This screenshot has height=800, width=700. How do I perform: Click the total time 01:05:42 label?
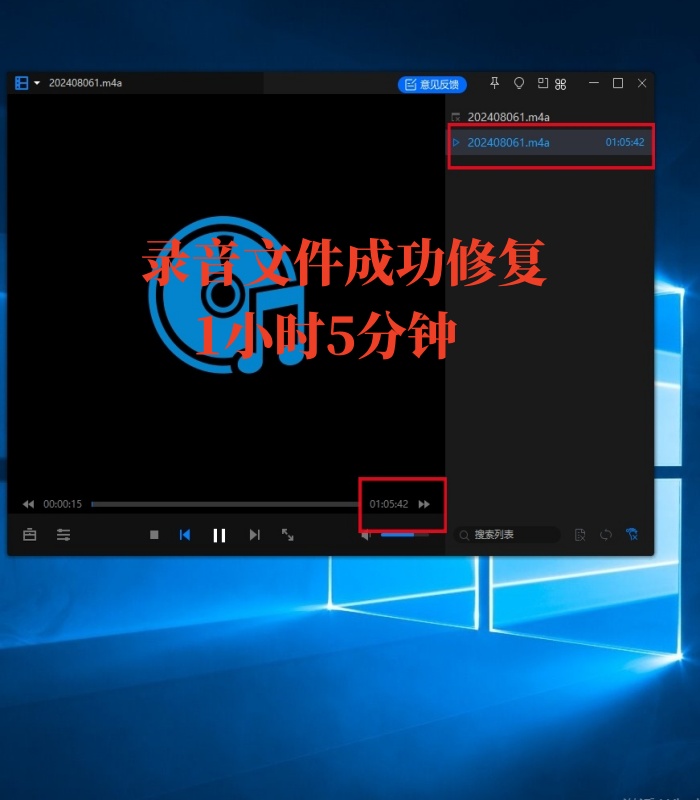389,504
